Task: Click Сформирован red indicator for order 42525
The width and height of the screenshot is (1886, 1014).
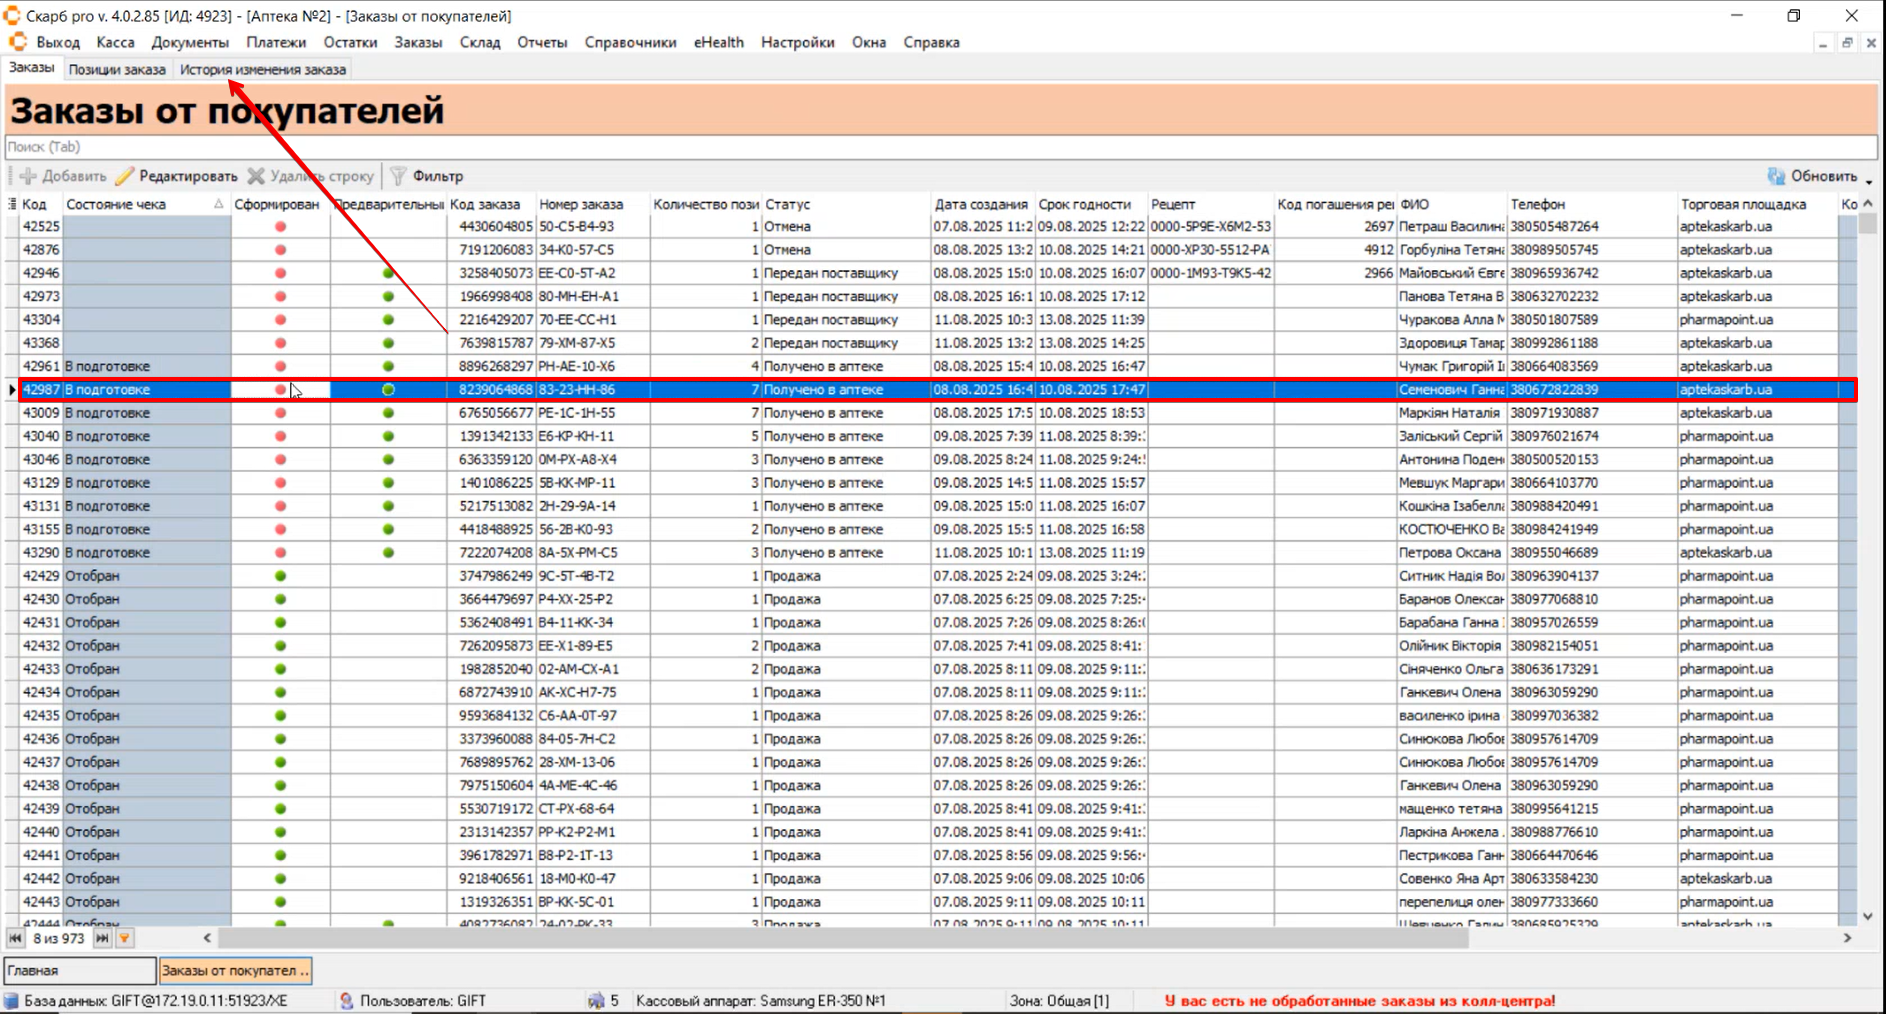Action: coord(280,227)
